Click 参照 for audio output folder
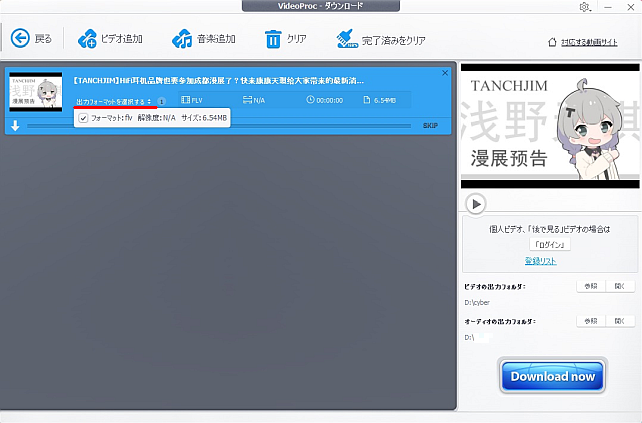 tap(591, 321)
